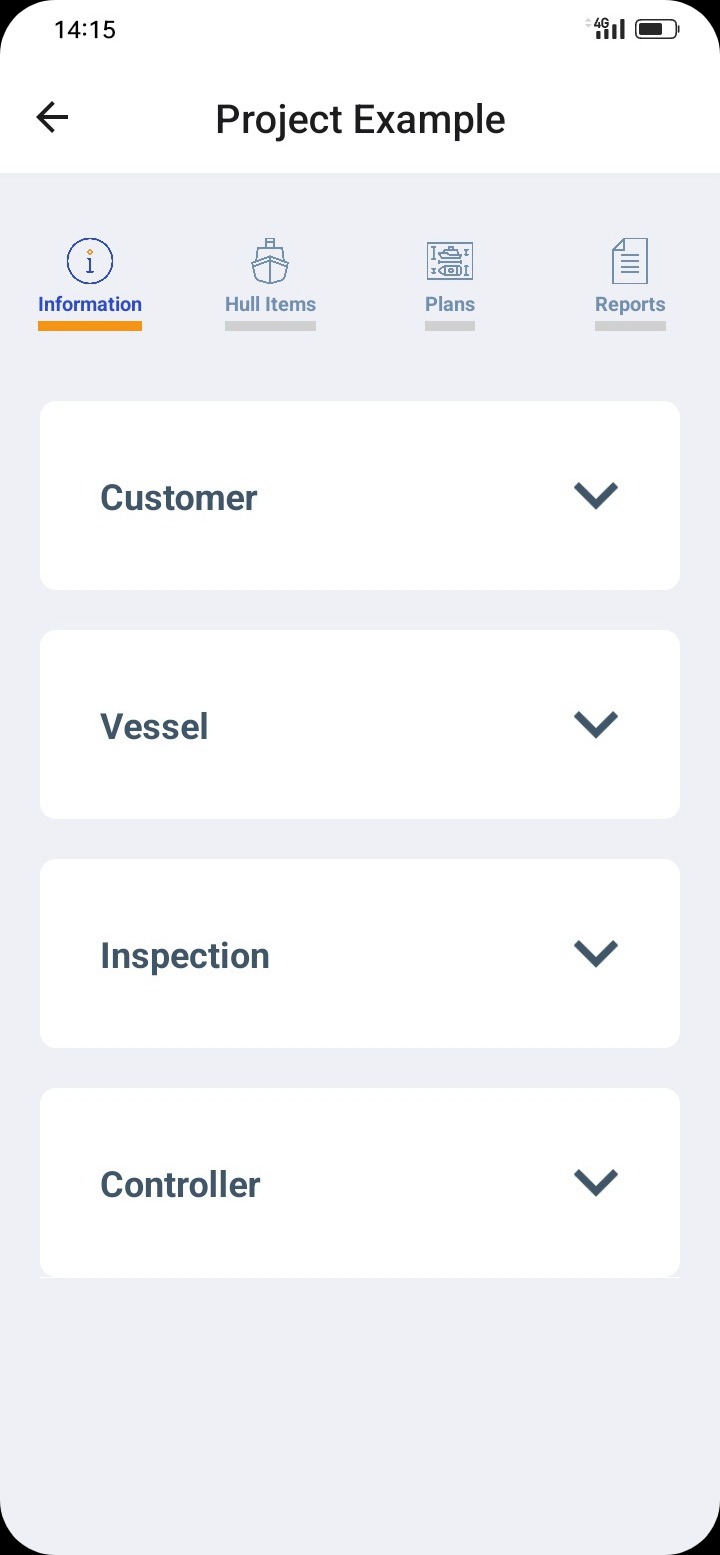Tap the Reports document icon
The width and height of the screenshot is (720, 1555).
(630, 261)
